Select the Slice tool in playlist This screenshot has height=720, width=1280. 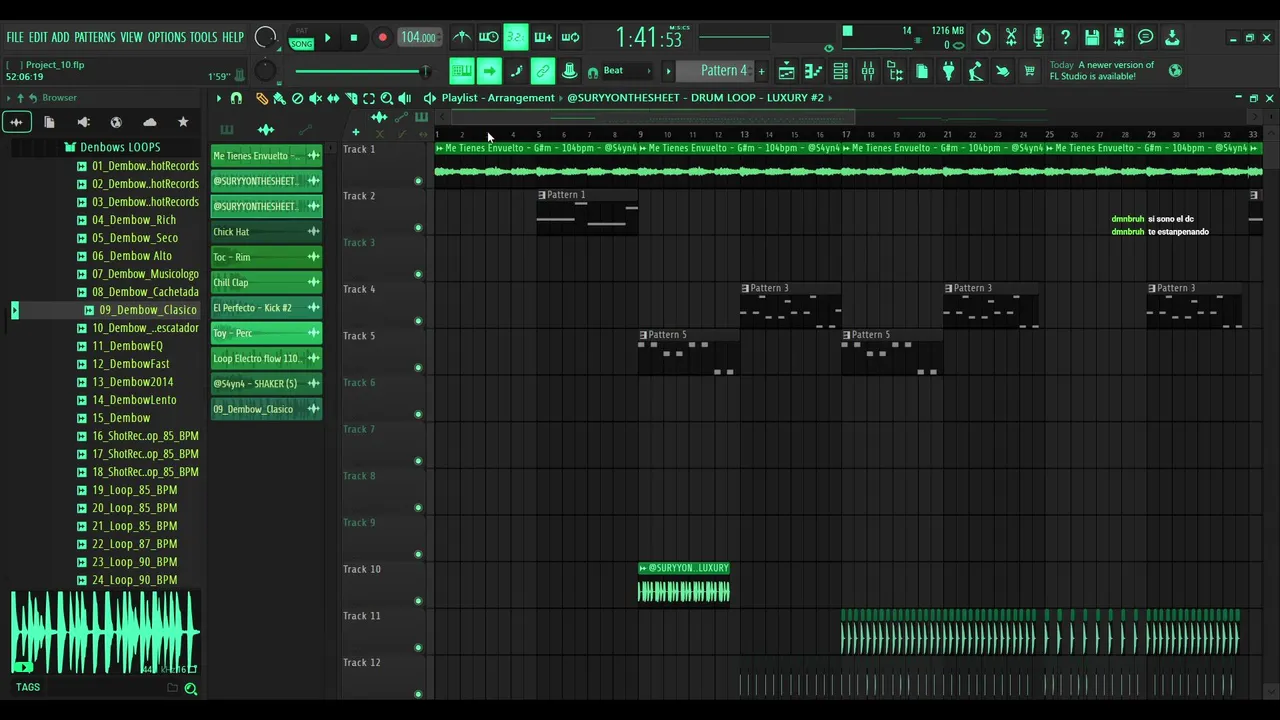352,98
